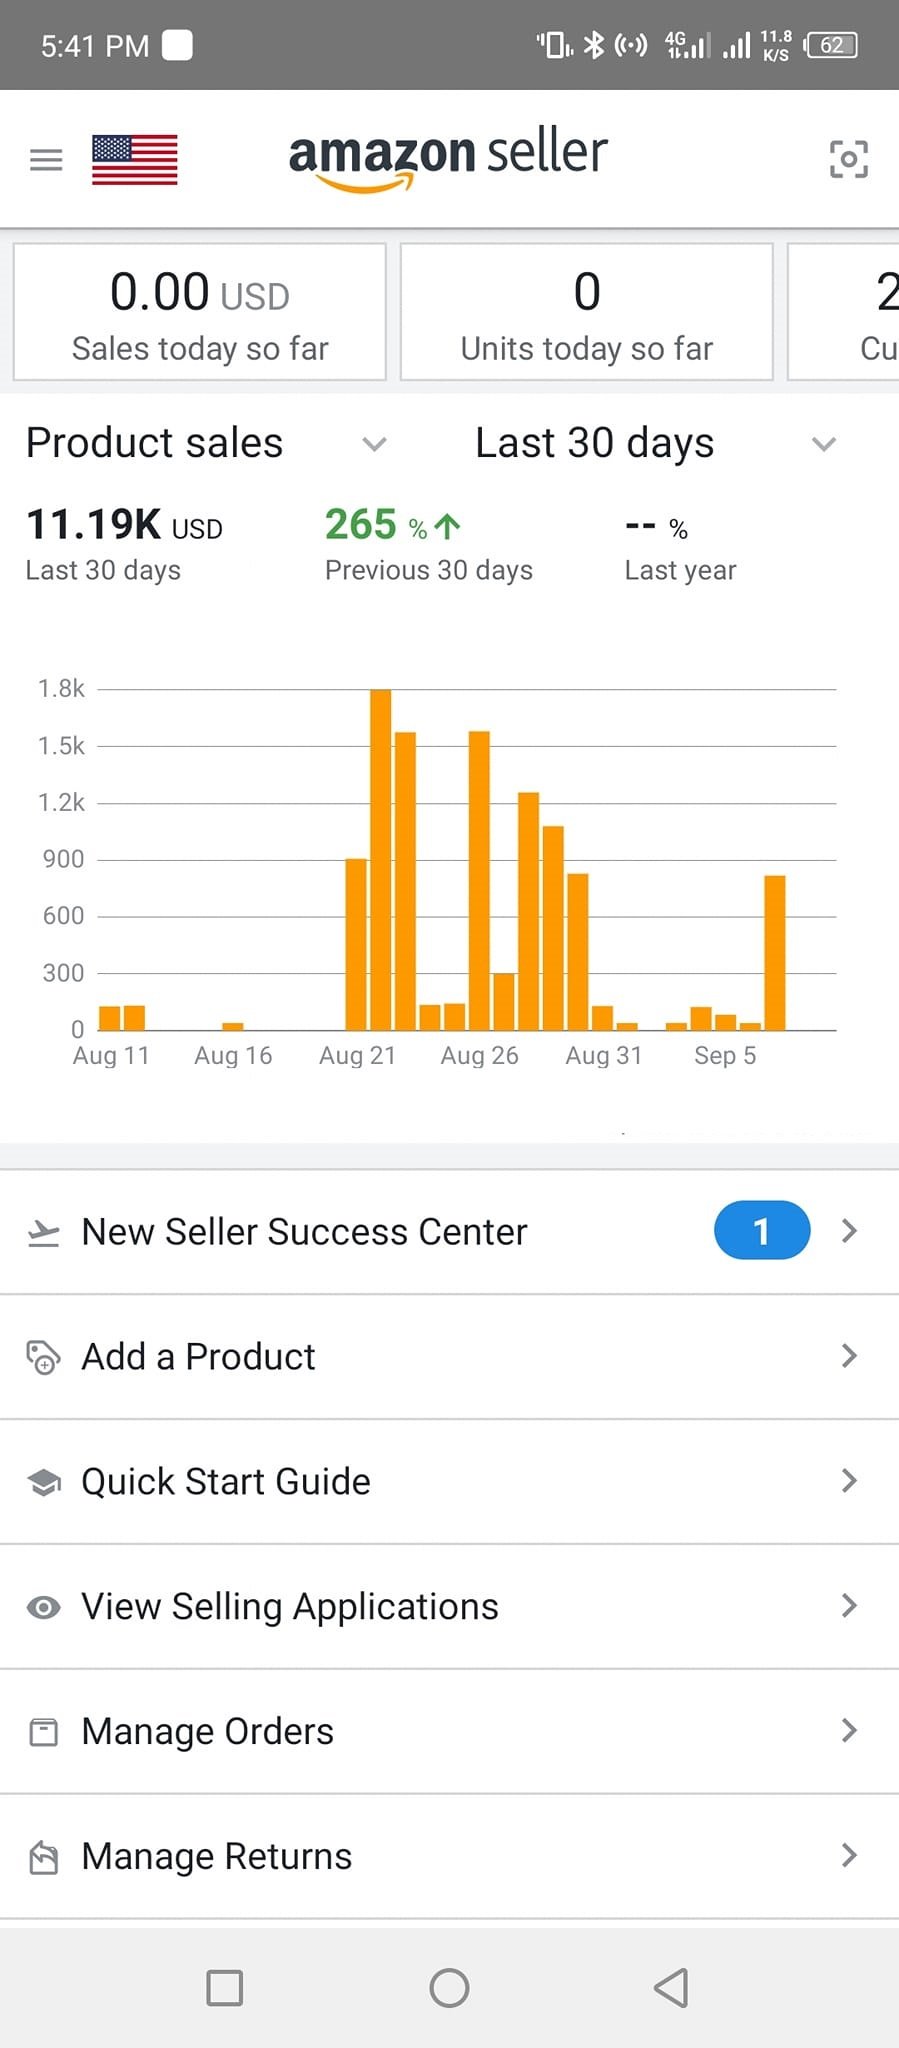Tap the Units today so far card
The image size is (899, 2048).
pyautogui.click(x=587, y=312)
